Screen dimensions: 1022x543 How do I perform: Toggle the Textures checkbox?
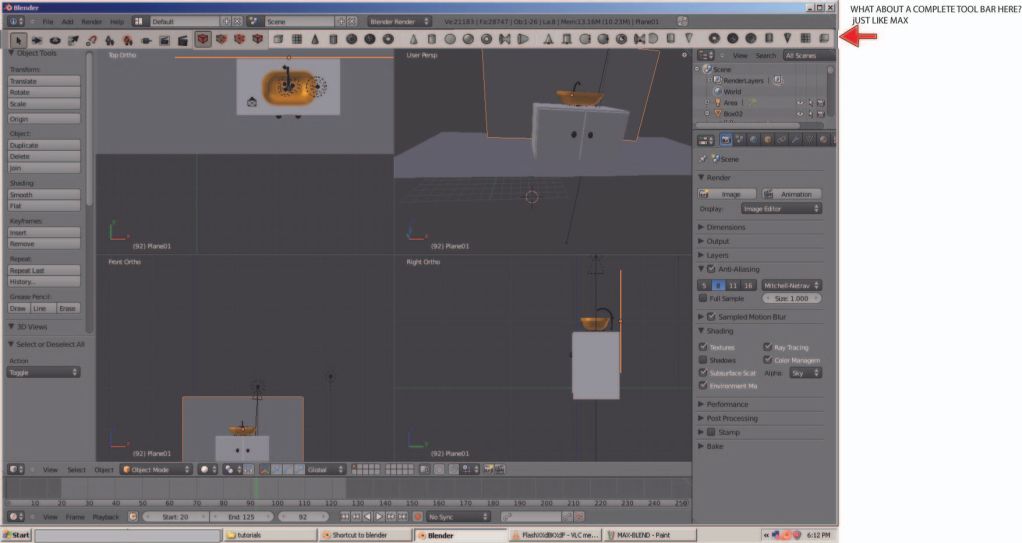tap(703, 347)
